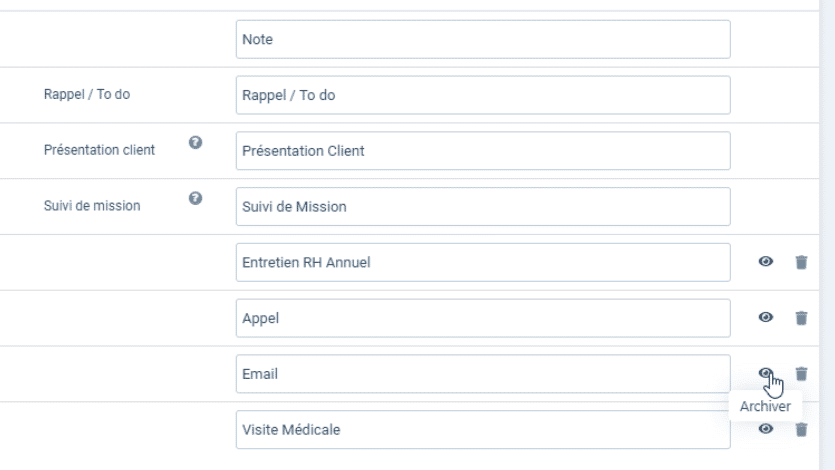Click into Suivi de Mission field

pyautogui.click(x=483, y=207)
